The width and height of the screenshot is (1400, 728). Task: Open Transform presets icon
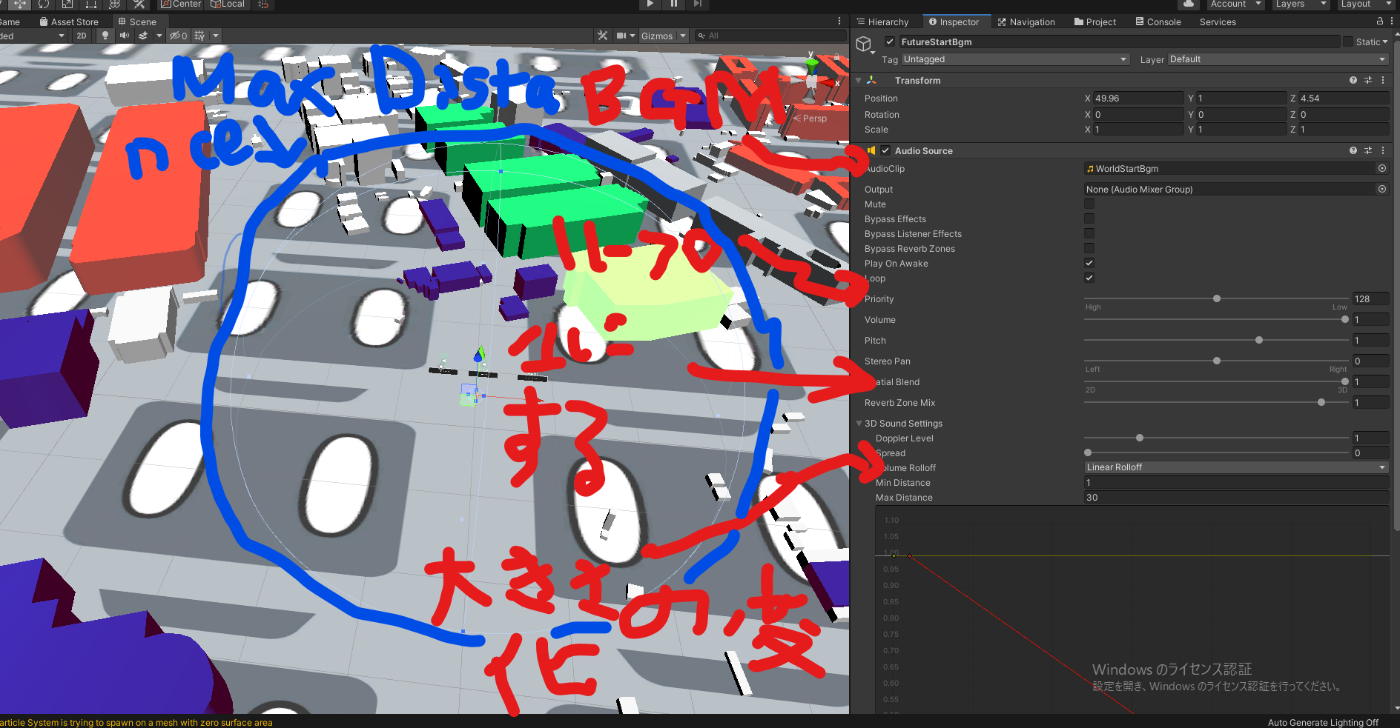1369,80
